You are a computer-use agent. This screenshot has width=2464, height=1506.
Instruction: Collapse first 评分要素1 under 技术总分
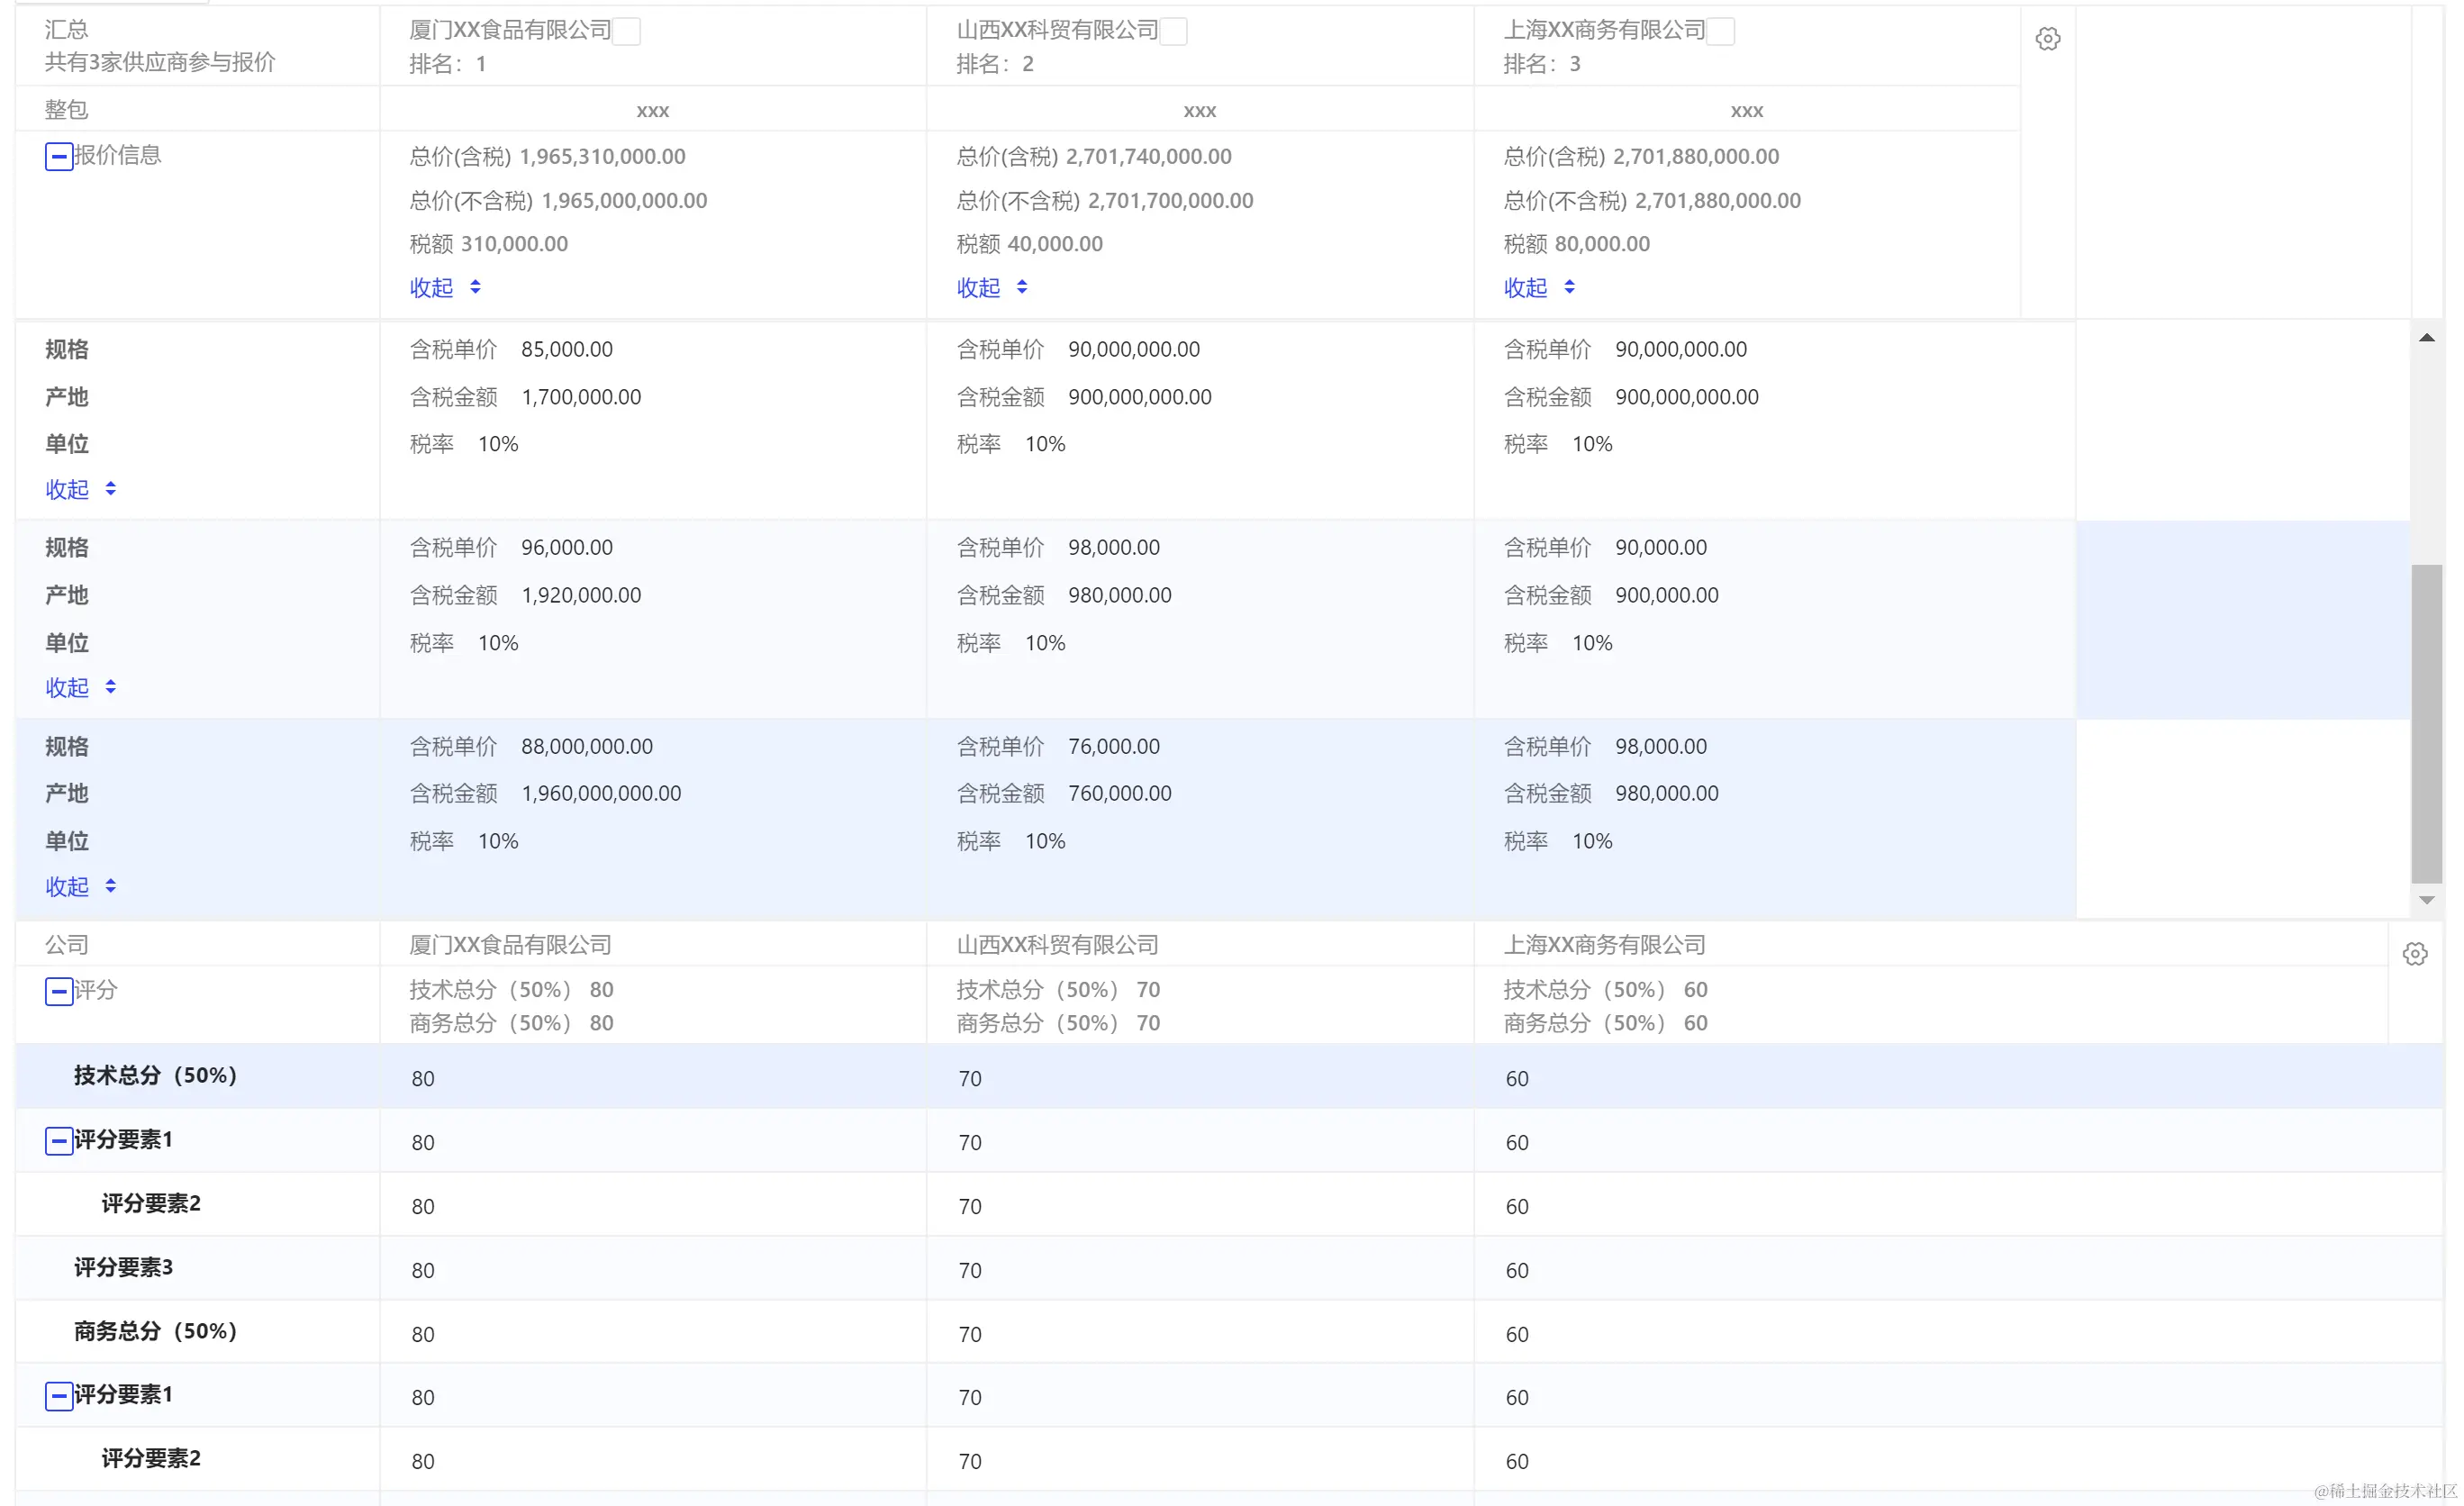click(59, 1140)
